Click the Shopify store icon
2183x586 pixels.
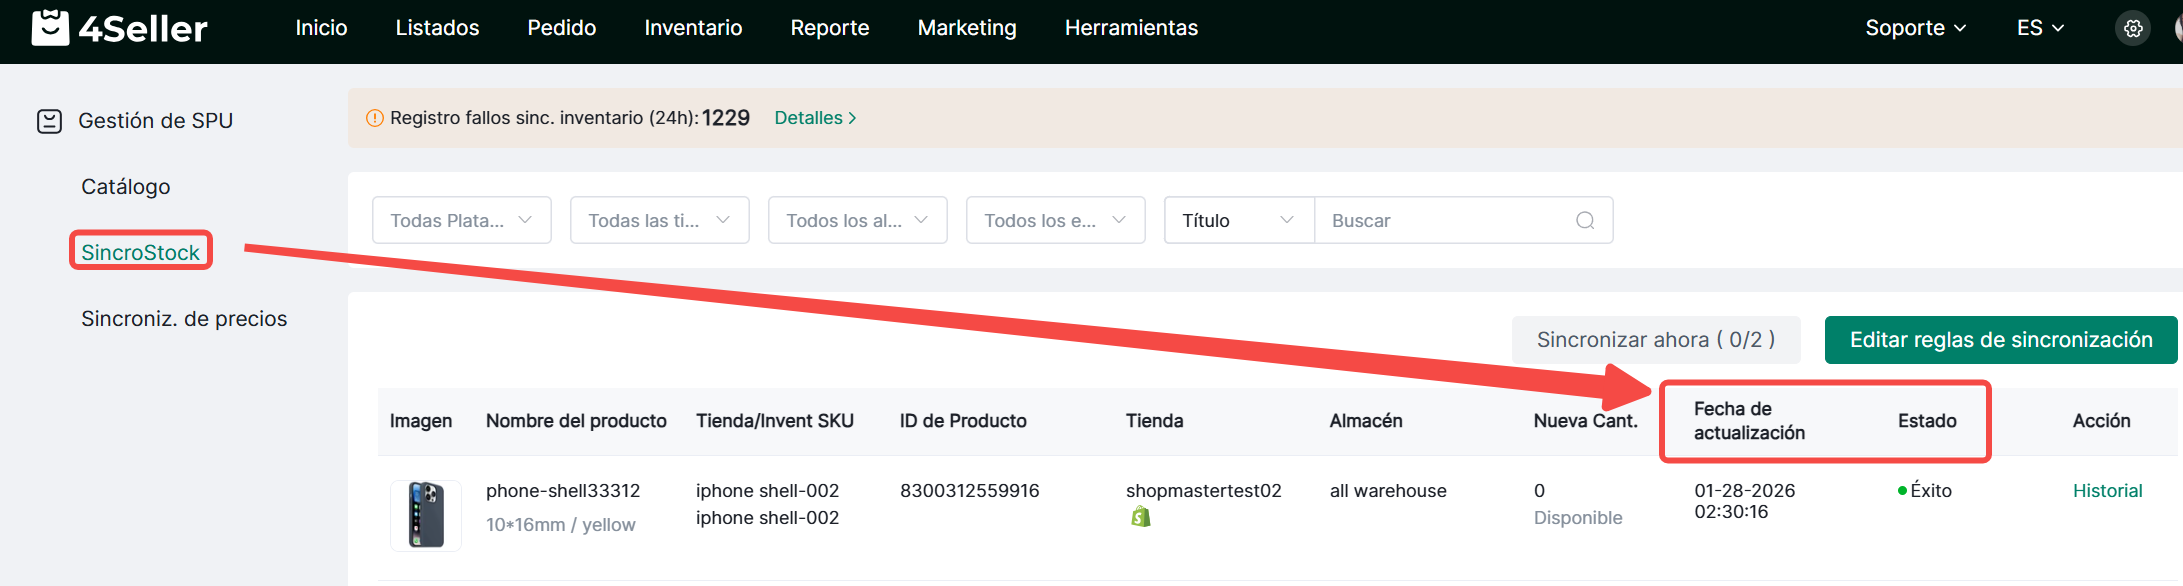(1141, 517)
